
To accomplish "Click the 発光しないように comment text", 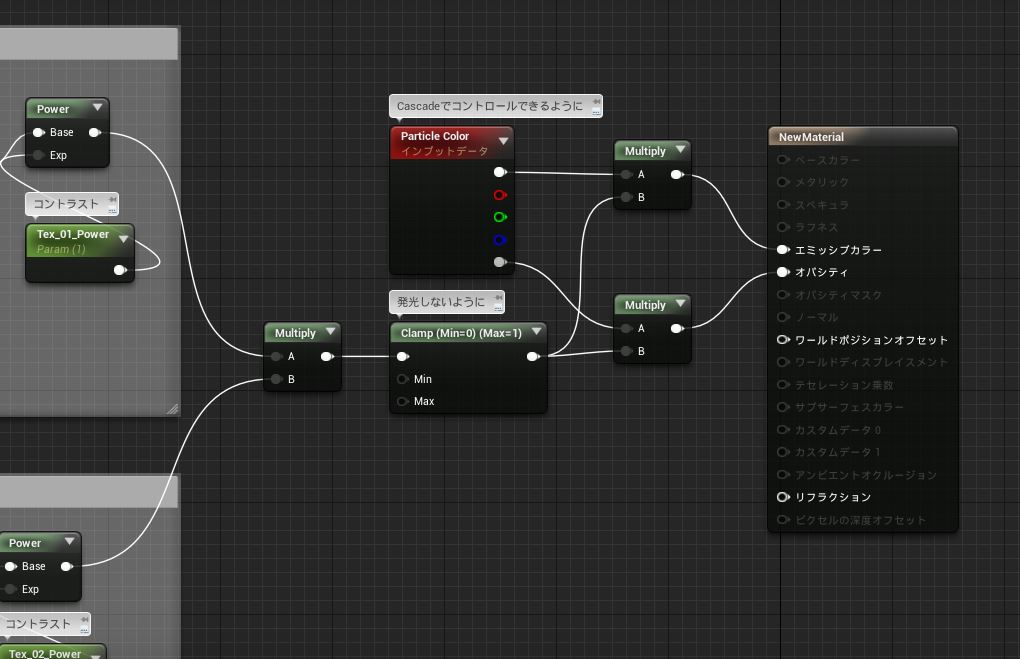I will tap(441, 302).
